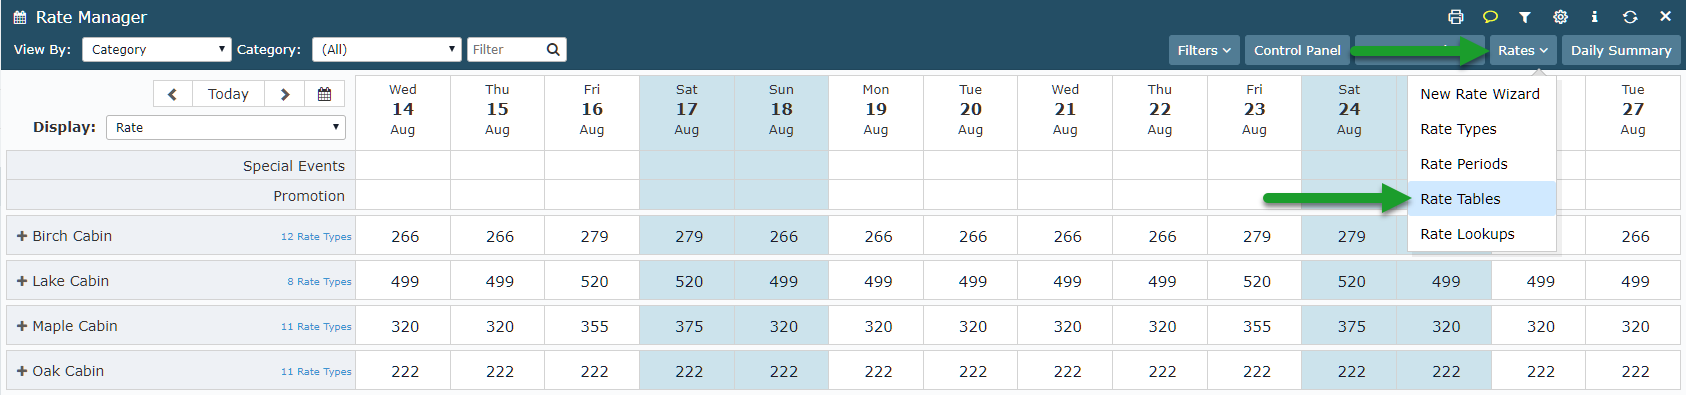Click the funnel filter icon in header

coord(1525,17)
